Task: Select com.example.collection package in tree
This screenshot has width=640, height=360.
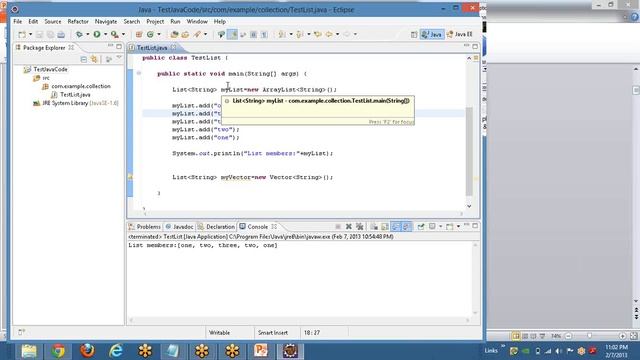Action: [x=76, y=86]
